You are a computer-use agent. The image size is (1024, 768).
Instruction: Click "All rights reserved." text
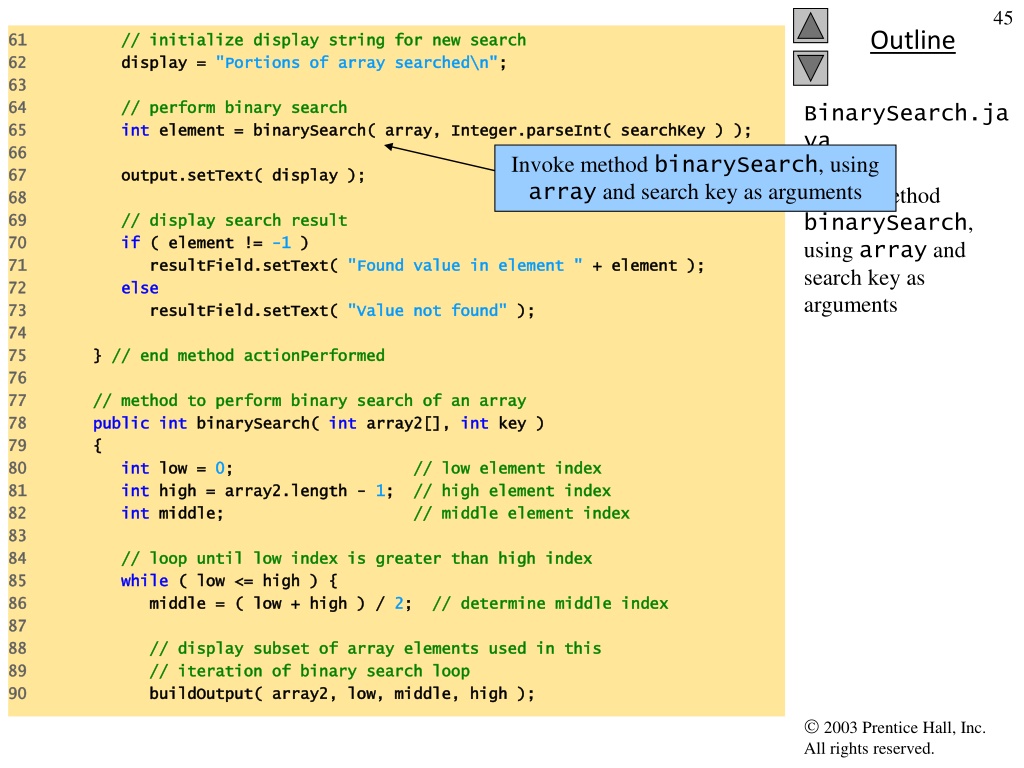coord(869,748)
